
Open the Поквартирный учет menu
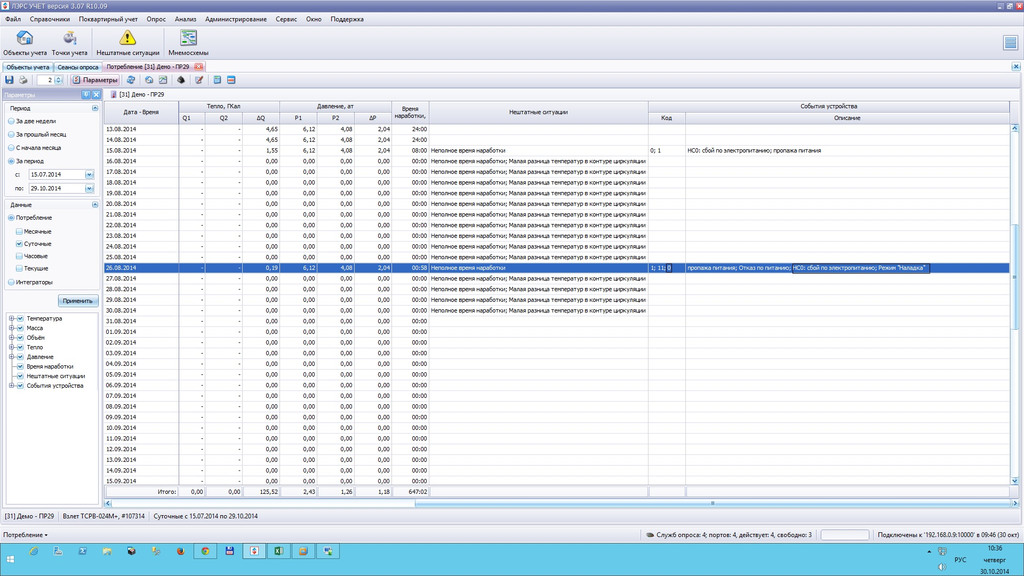click(x=108, y=19)
